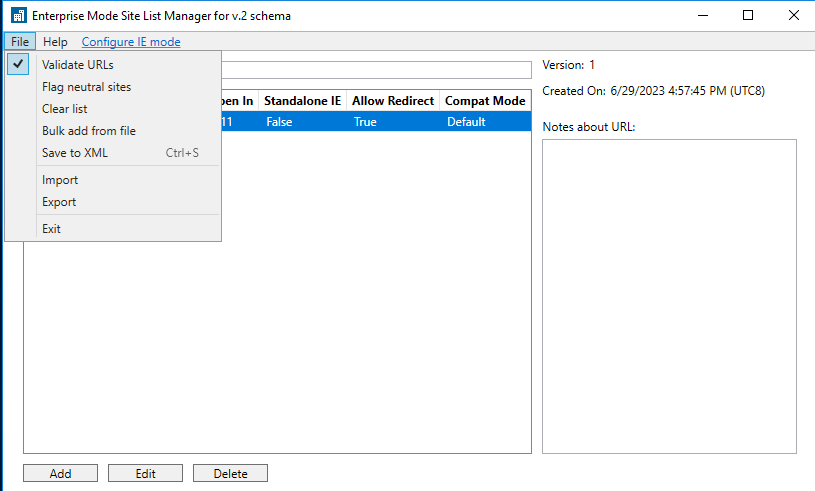Minimize the Site List Manager window
The width and height of the screenshot is (815, 491).
703,16
